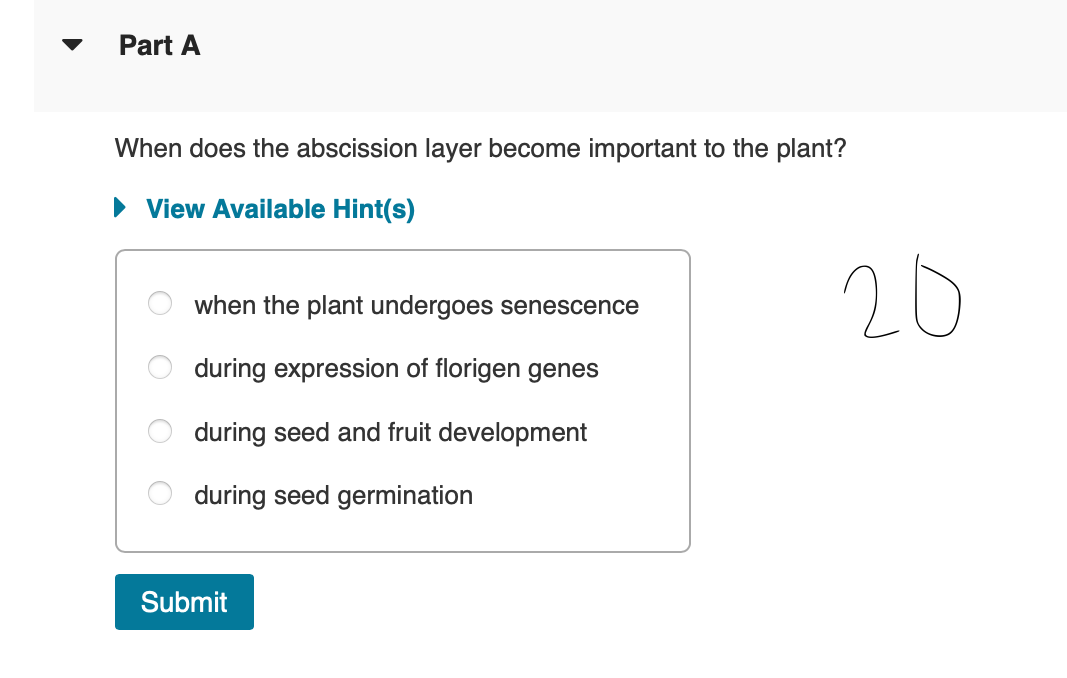Click the handwritten '20' annotation
Viewport: 1067px width, 678px height.
click(900, 300)
